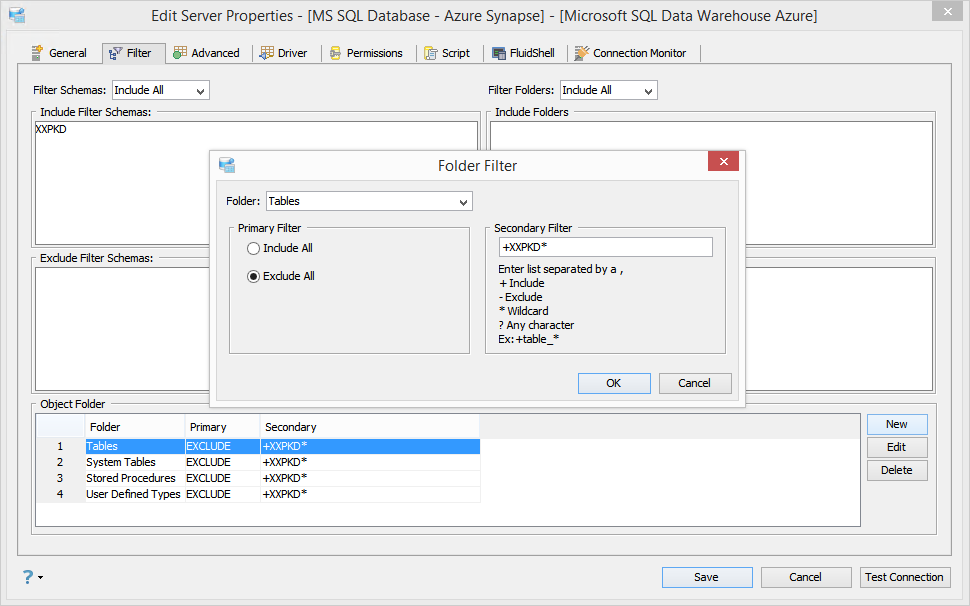Screen dimensions: 970x606
Task: Select the Include All radio button
Action: click(x=253, y=249)
